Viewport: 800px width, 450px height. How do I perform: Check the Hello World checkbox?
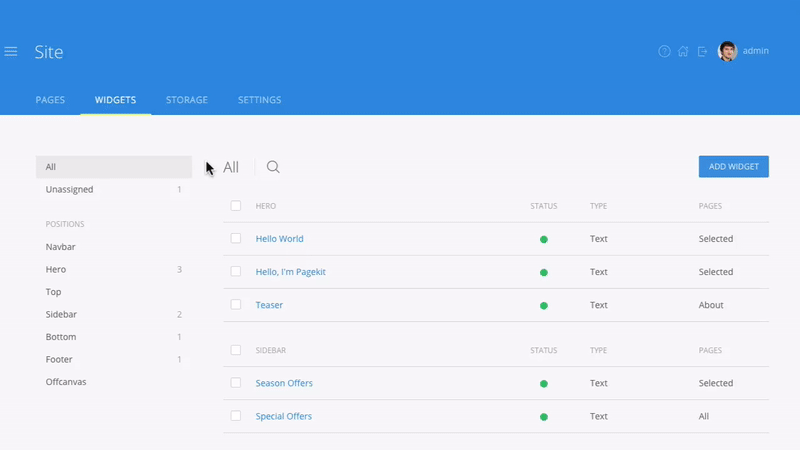click(x=236, y=239)
